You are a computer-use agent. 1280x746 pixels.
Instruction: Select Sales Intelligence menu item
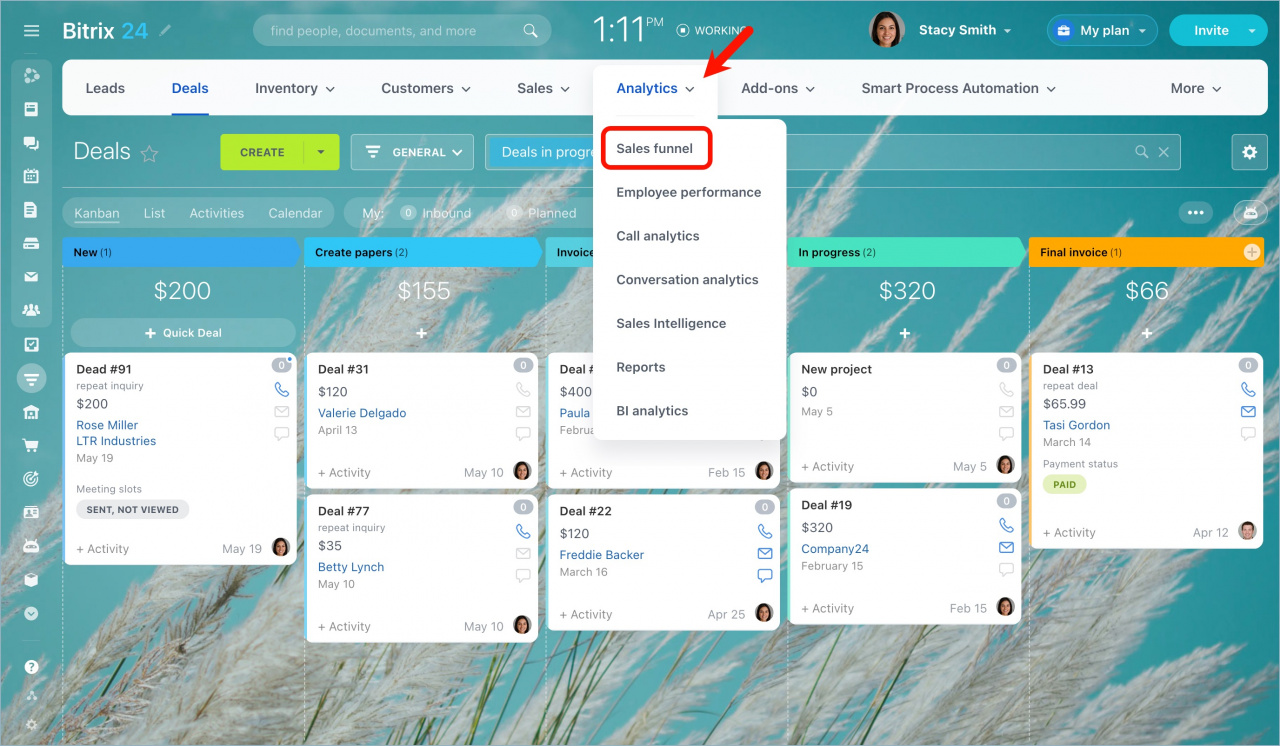coord(671,324)
